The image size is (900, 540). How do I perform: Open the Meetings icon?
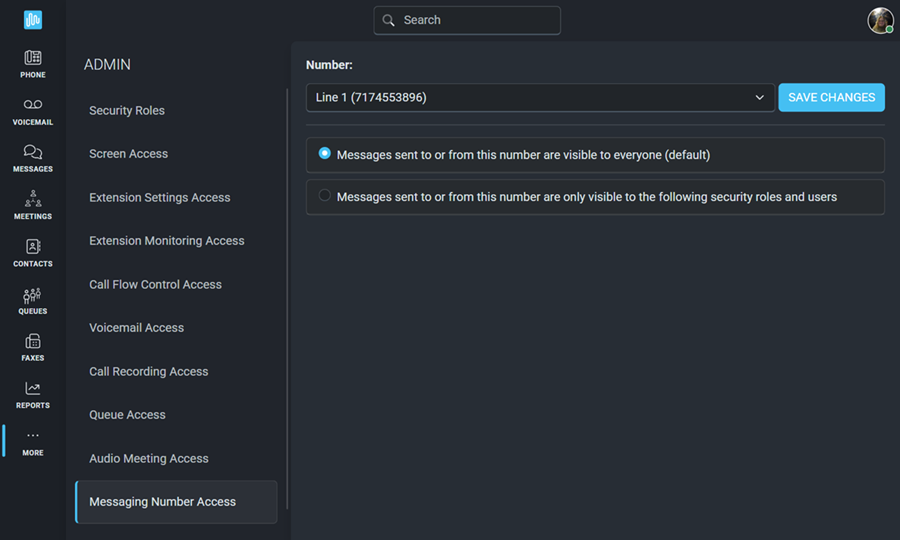coord(33,199)
